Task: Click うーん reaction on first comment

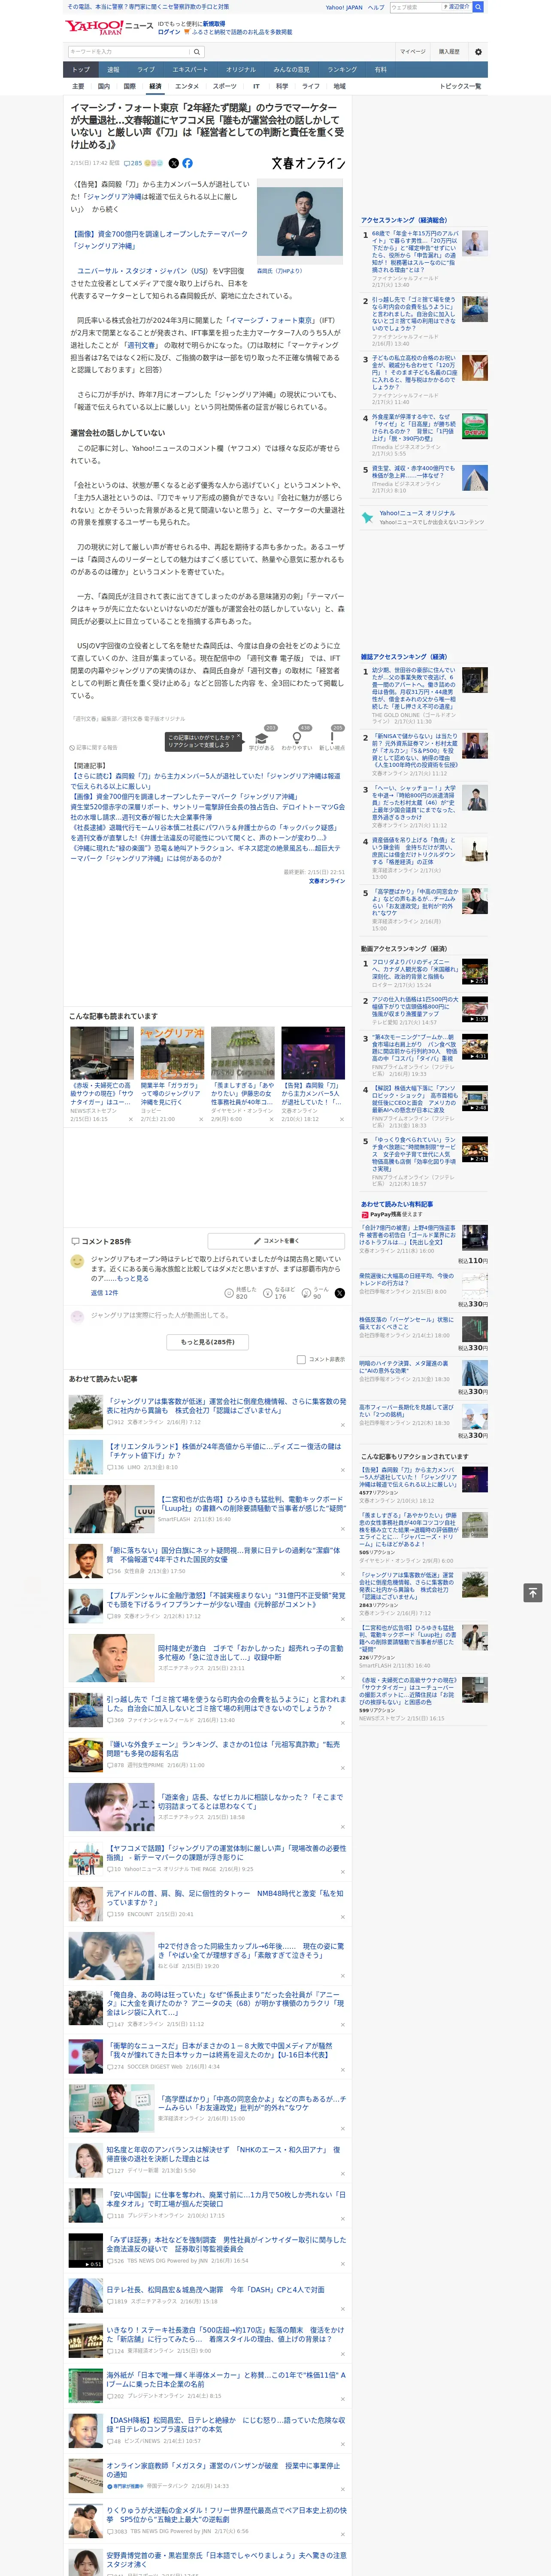Action: (307, 1293)
